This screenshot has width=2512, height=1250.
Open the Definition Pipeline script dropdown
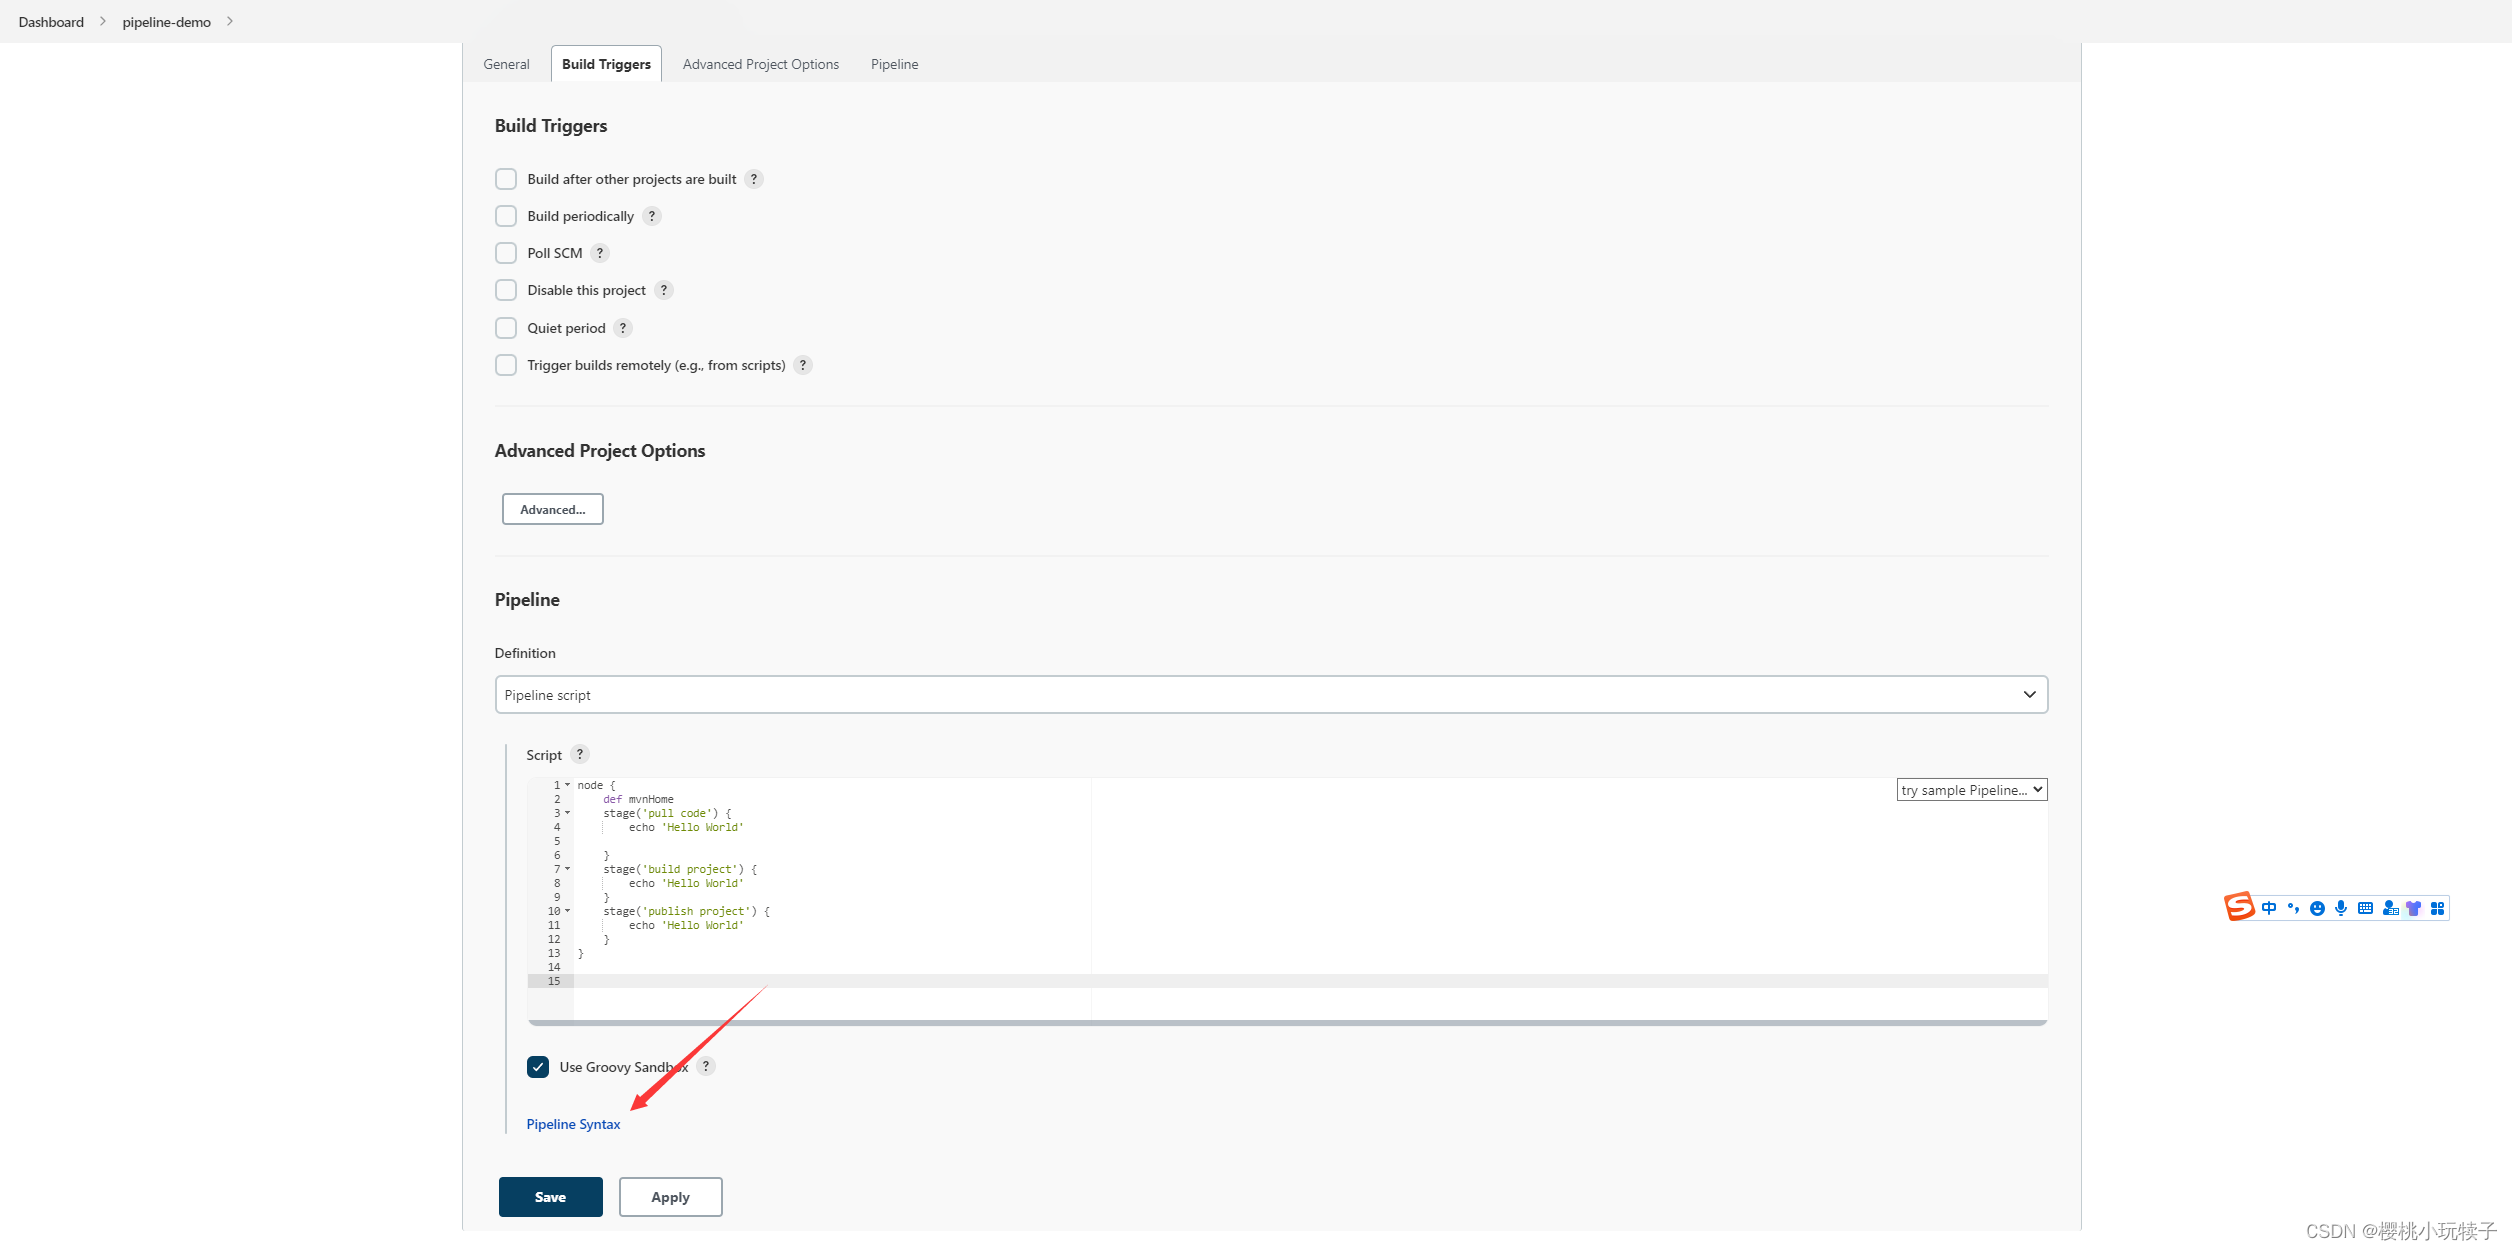(x=1271, y=695)
